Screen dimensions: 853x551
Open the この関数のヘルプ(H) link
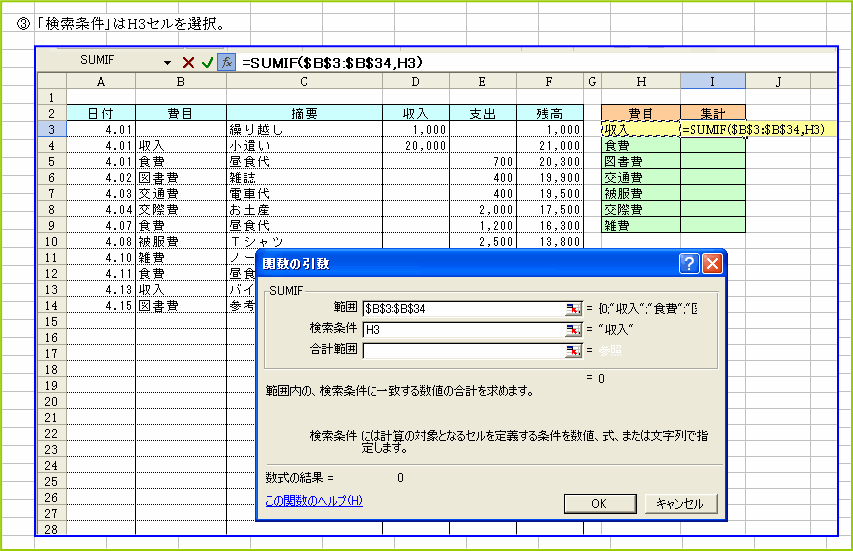pyautogui.click(x=314, y=501)
